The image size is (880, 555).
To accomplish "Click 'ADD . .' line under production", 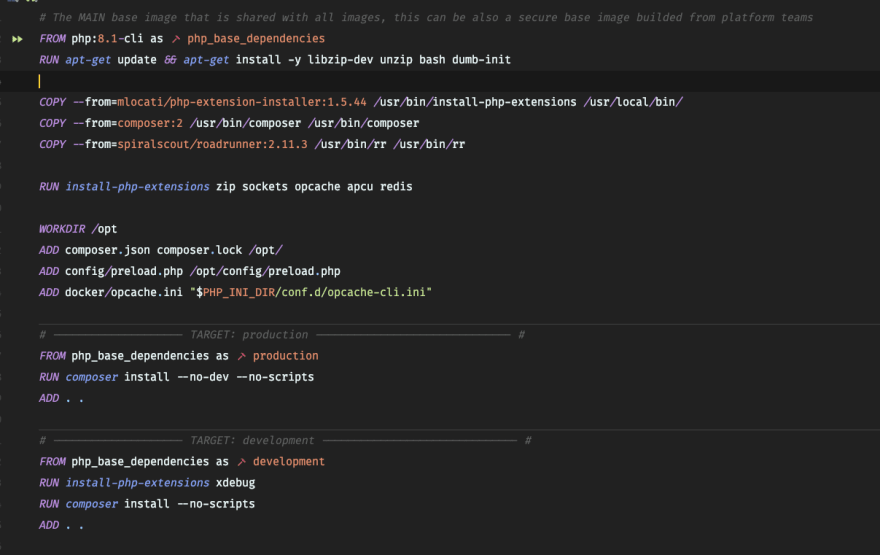I will point(61,398).
